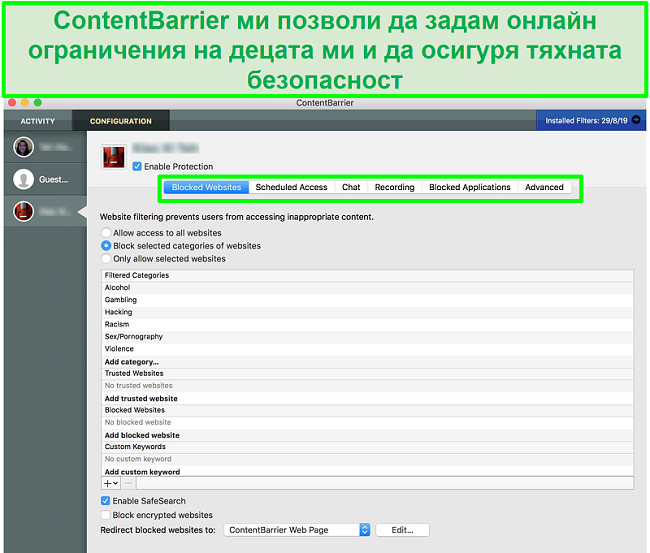Select the guitar avatar user in sidebar
The height and width of the screenshot is (553, 650).
(x=23, y=211)
